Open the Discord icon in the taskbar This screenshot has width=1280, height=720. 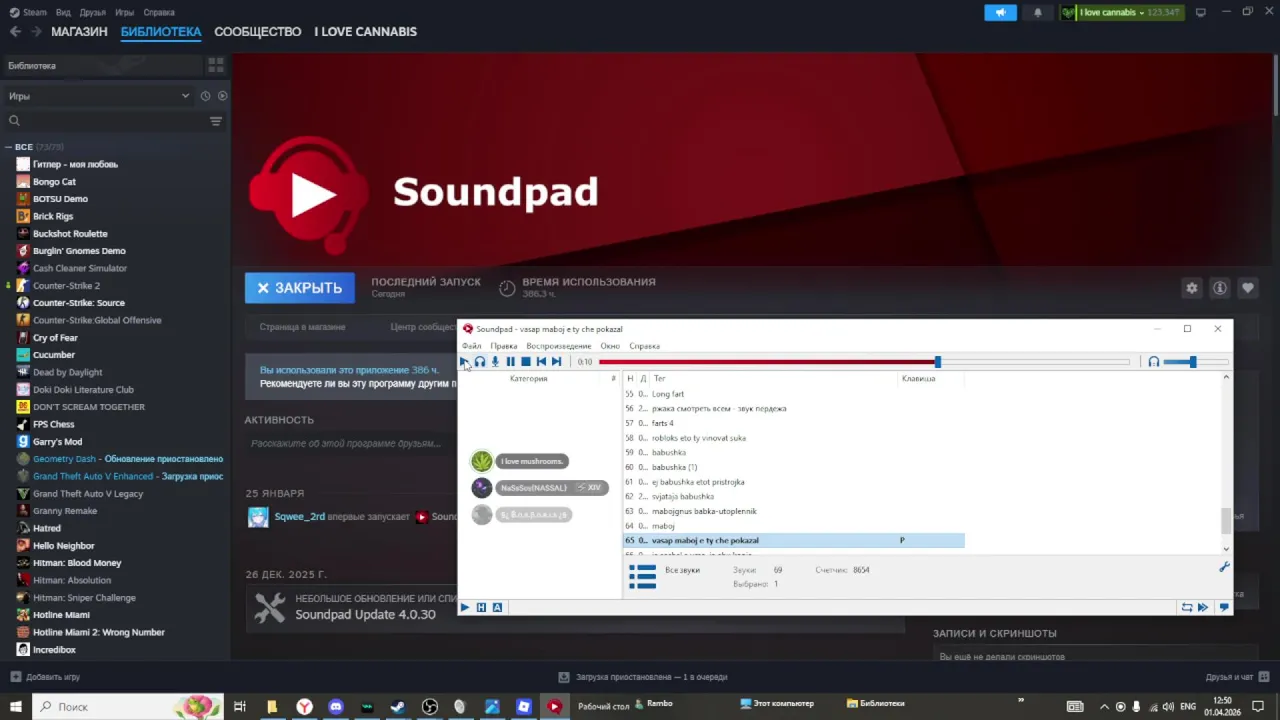(336, 707)
